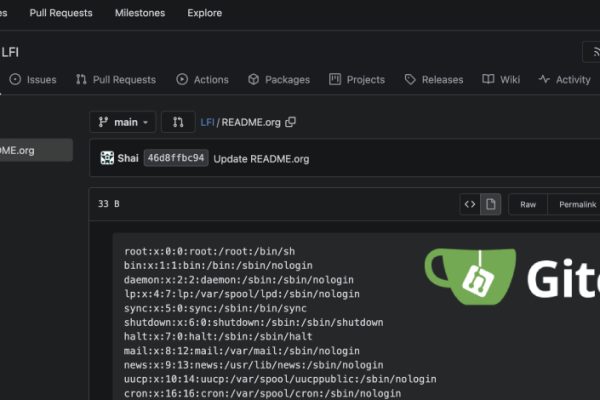This screenshot has width=600, height=400.
Task: Click the cron:x:16:16 line
Action: pyautogui.click(x=262, y=393)
